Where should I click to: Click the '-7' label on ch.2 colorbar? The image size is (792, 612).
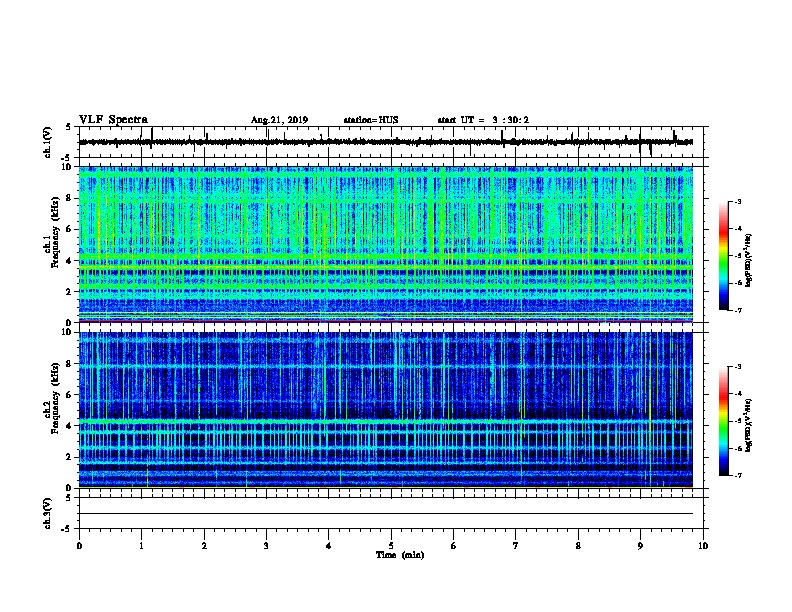coord(737,476)
